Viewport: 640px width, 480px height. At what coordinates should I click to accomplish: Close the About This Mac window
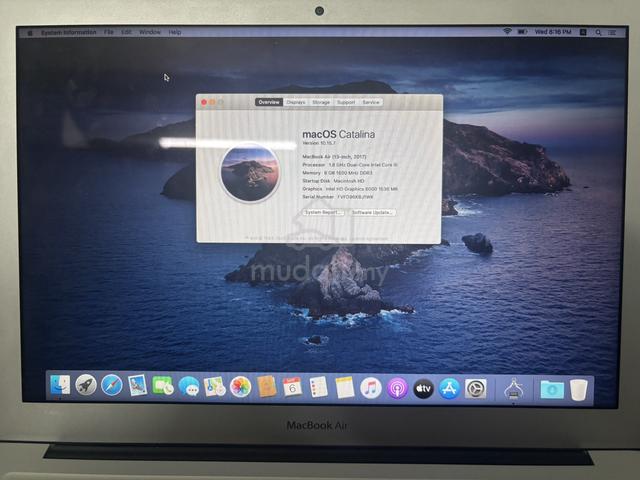(x=204, y=102)
